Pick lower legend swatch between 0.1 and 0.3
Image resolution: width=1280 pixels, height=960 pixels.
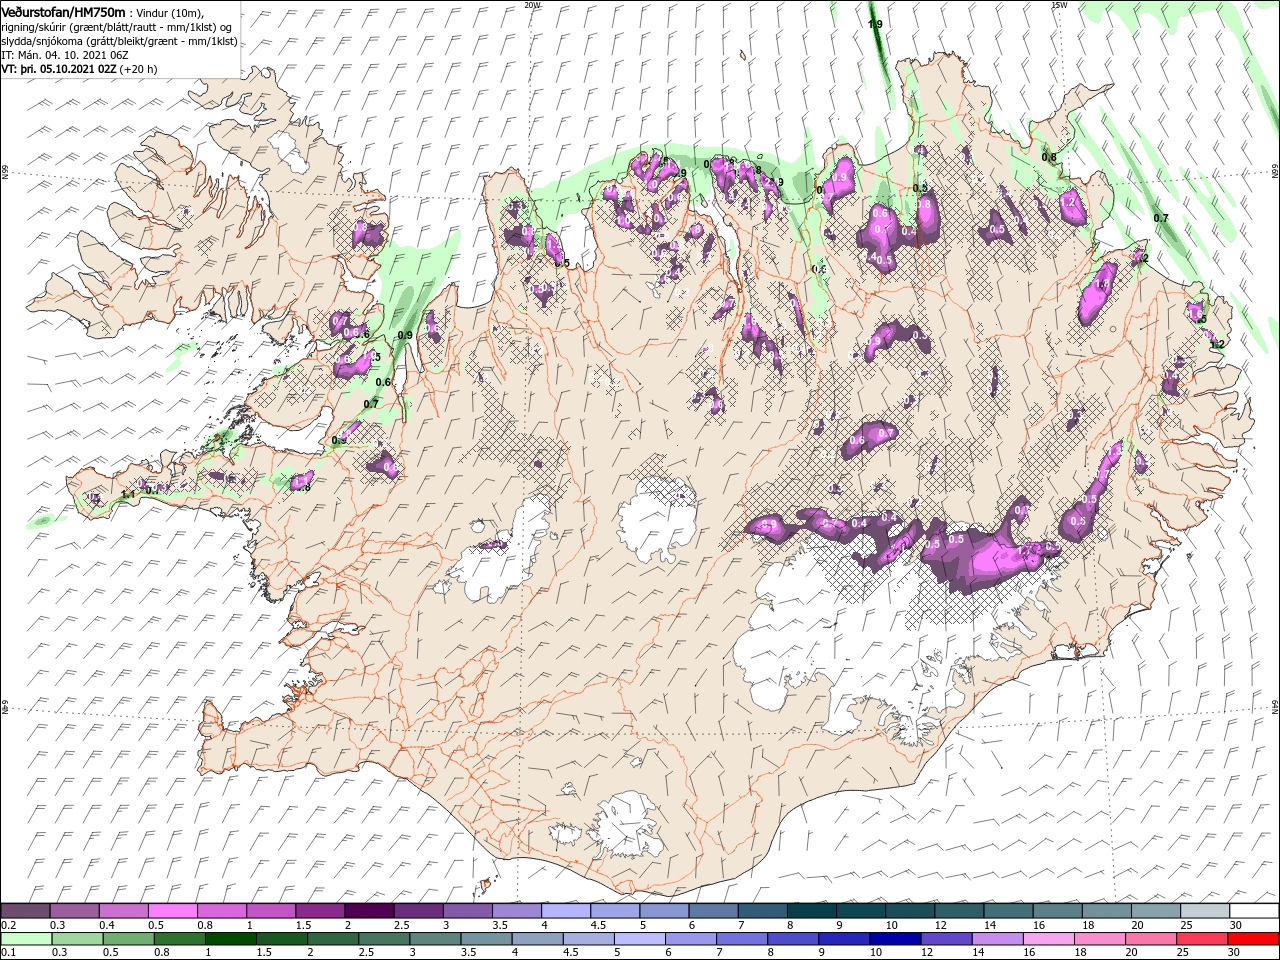click(x=26, y=939)
